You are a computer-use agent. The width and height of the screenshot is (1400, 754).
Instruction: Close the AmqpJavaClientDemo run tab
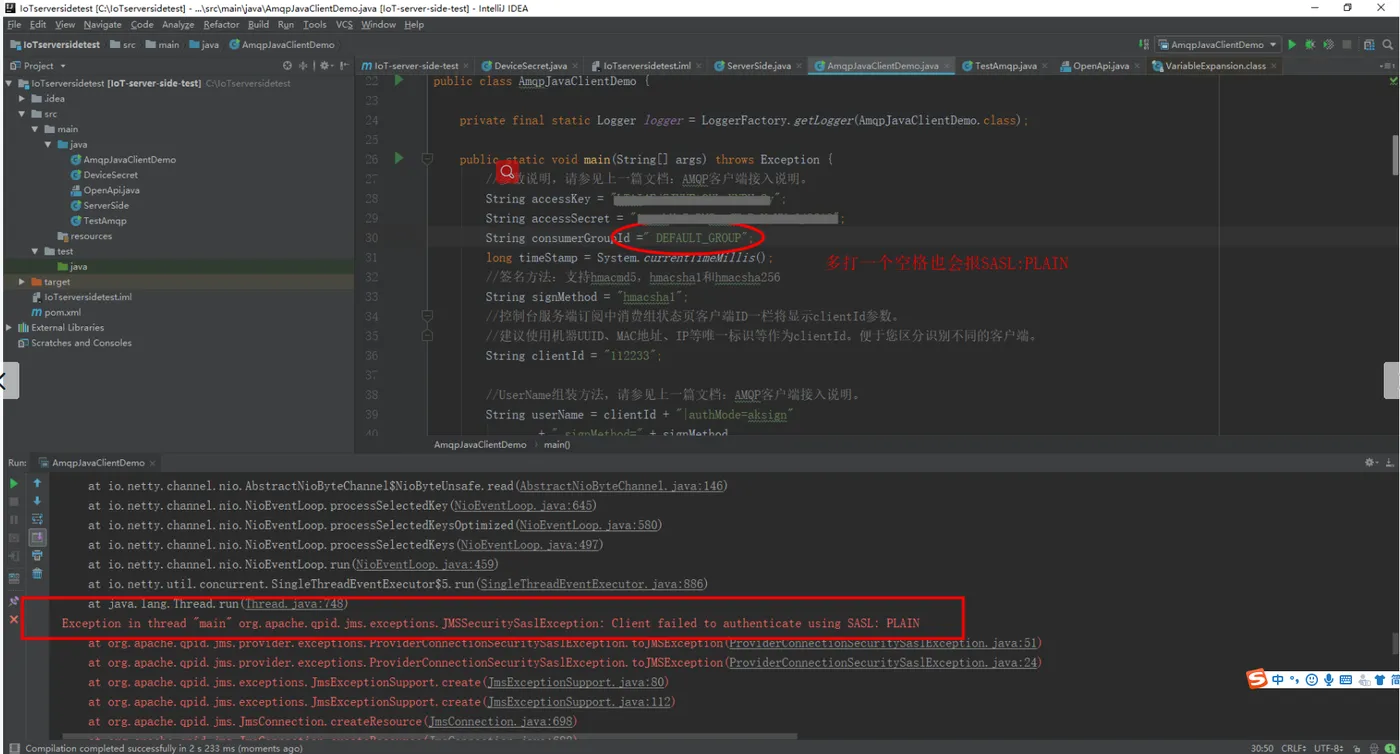153,463
